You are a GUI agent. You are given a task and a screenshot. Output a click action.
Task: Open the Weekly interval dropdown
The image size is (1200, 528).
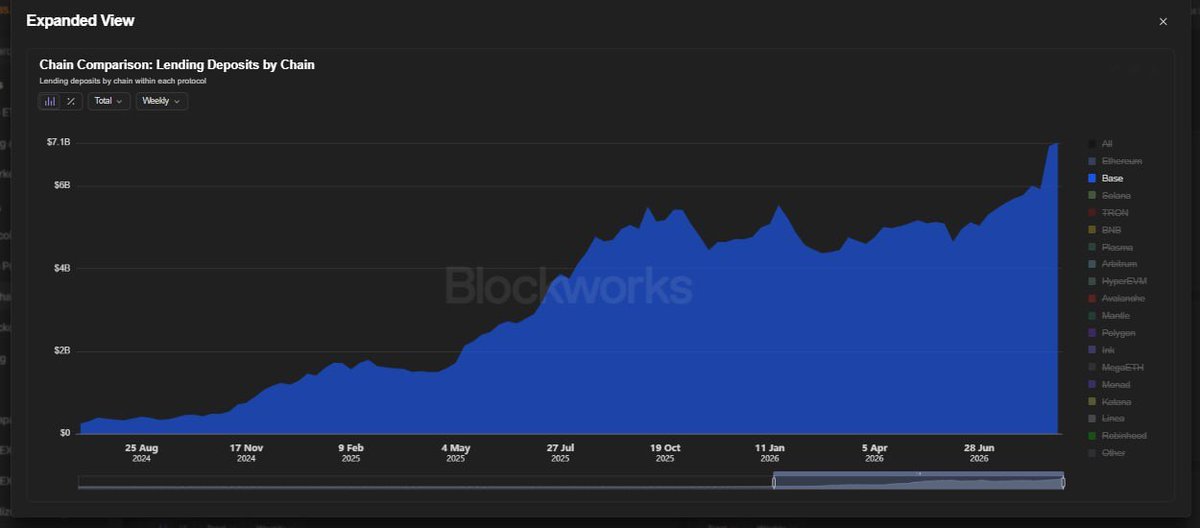(x=161, y=101)
